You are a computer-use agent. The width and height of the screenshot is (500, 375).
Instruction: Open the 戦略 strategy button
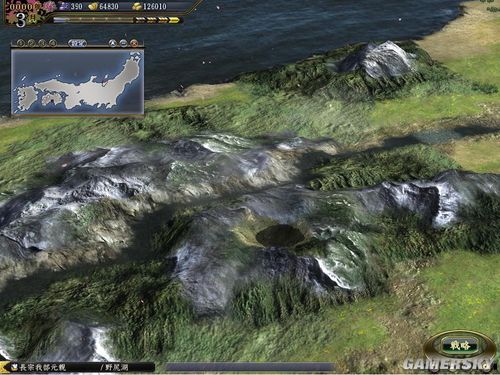pos(460,346)
